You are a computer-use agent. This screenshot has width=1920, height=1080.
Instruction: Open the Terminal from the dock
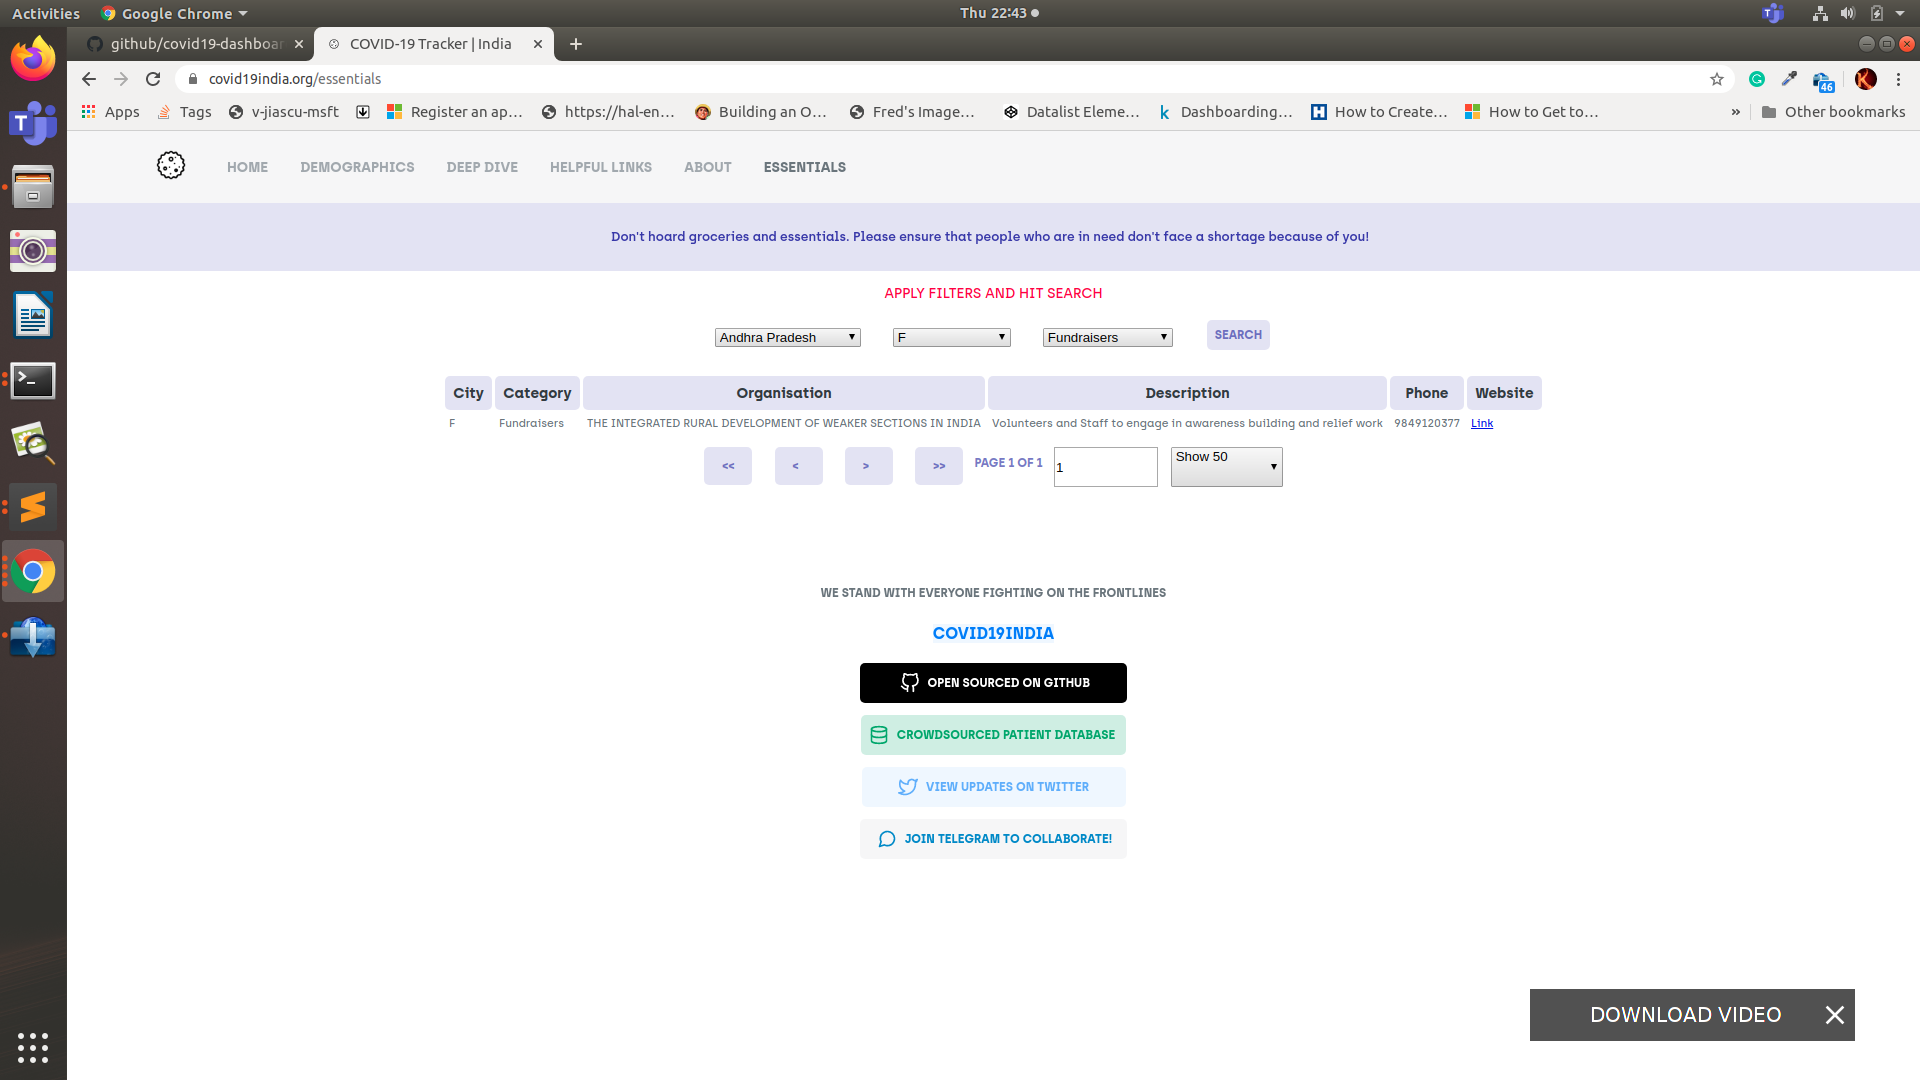(33, 380)
